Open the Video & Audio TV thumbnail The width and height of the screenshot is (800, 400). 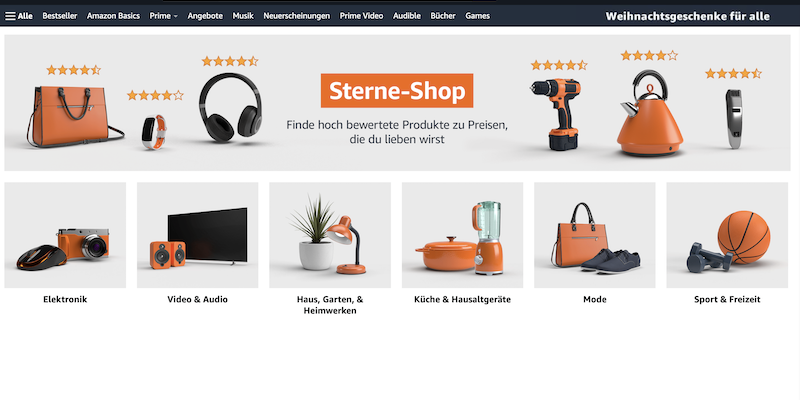(x=197, y=235)
